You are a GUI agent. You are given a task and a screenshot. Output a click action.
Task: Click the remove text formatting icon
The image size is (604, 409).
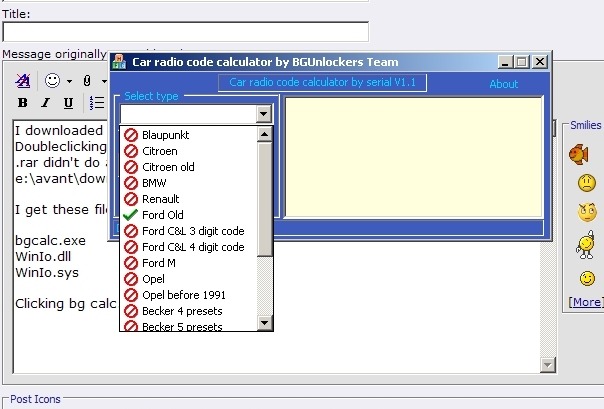[23, 80]
